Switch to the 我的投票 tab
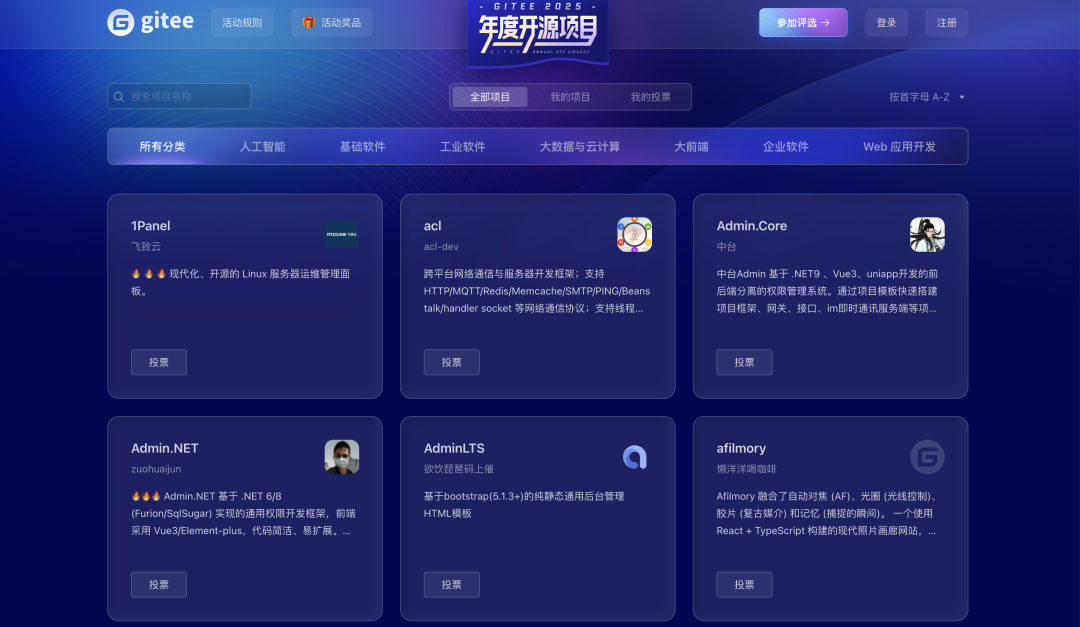1080x627 pixels. coord(651,97)
